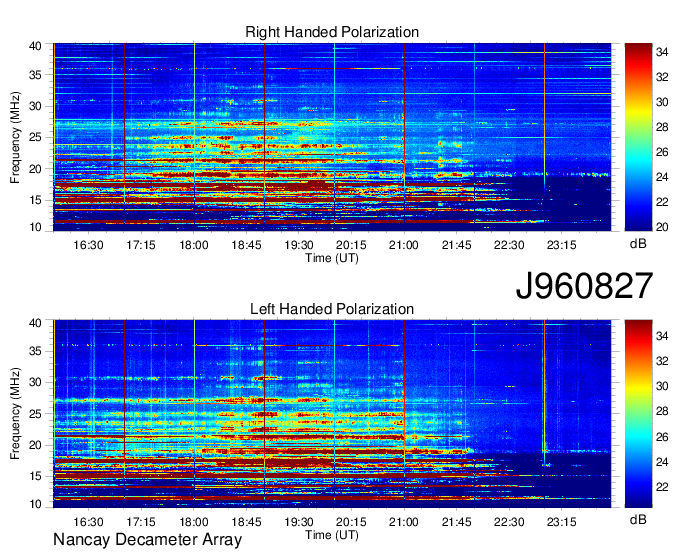Image resolution: width=680 pixels, height=552 pixels.
Task: Click the 34 dB tick on Left Handed colorbar
Action: pyautogui.click(x=662, y=336)
